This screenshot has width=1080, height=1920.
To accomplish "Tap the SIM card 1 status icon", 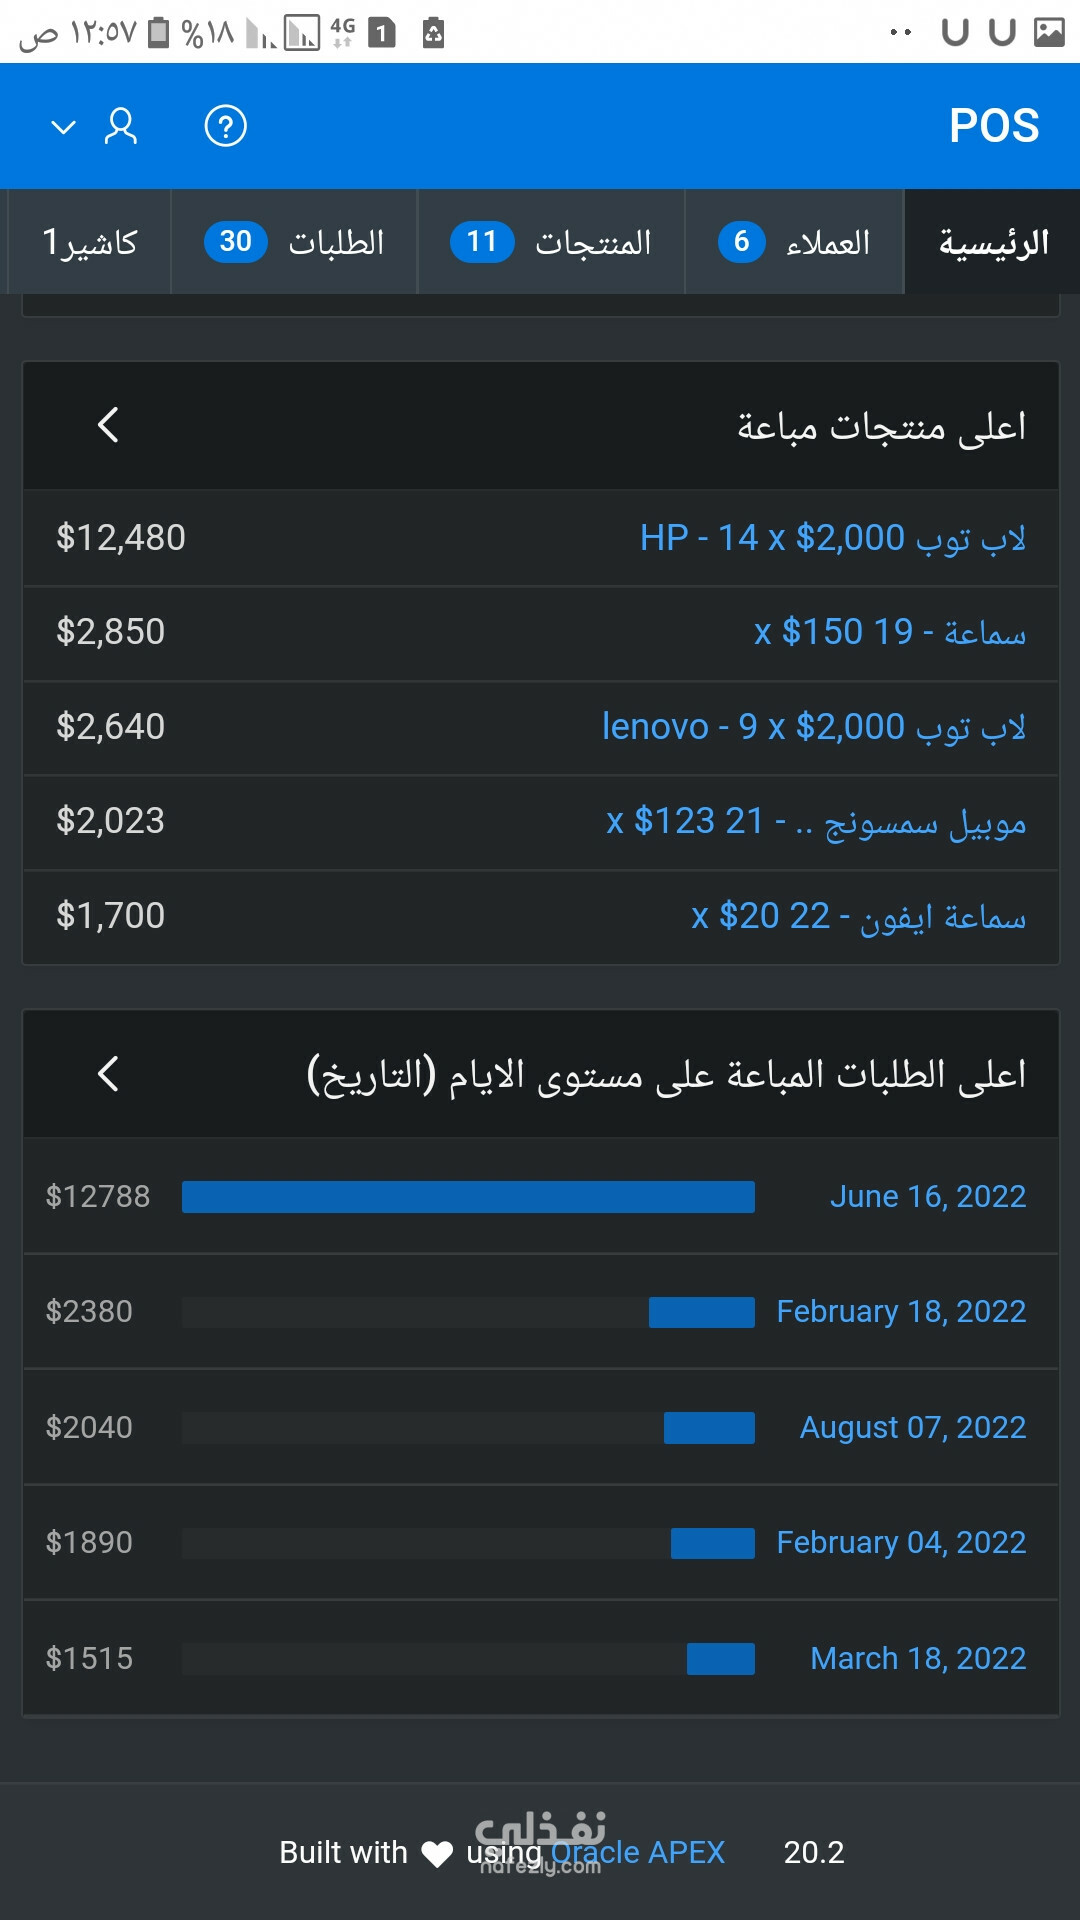I will pos(381,33).
